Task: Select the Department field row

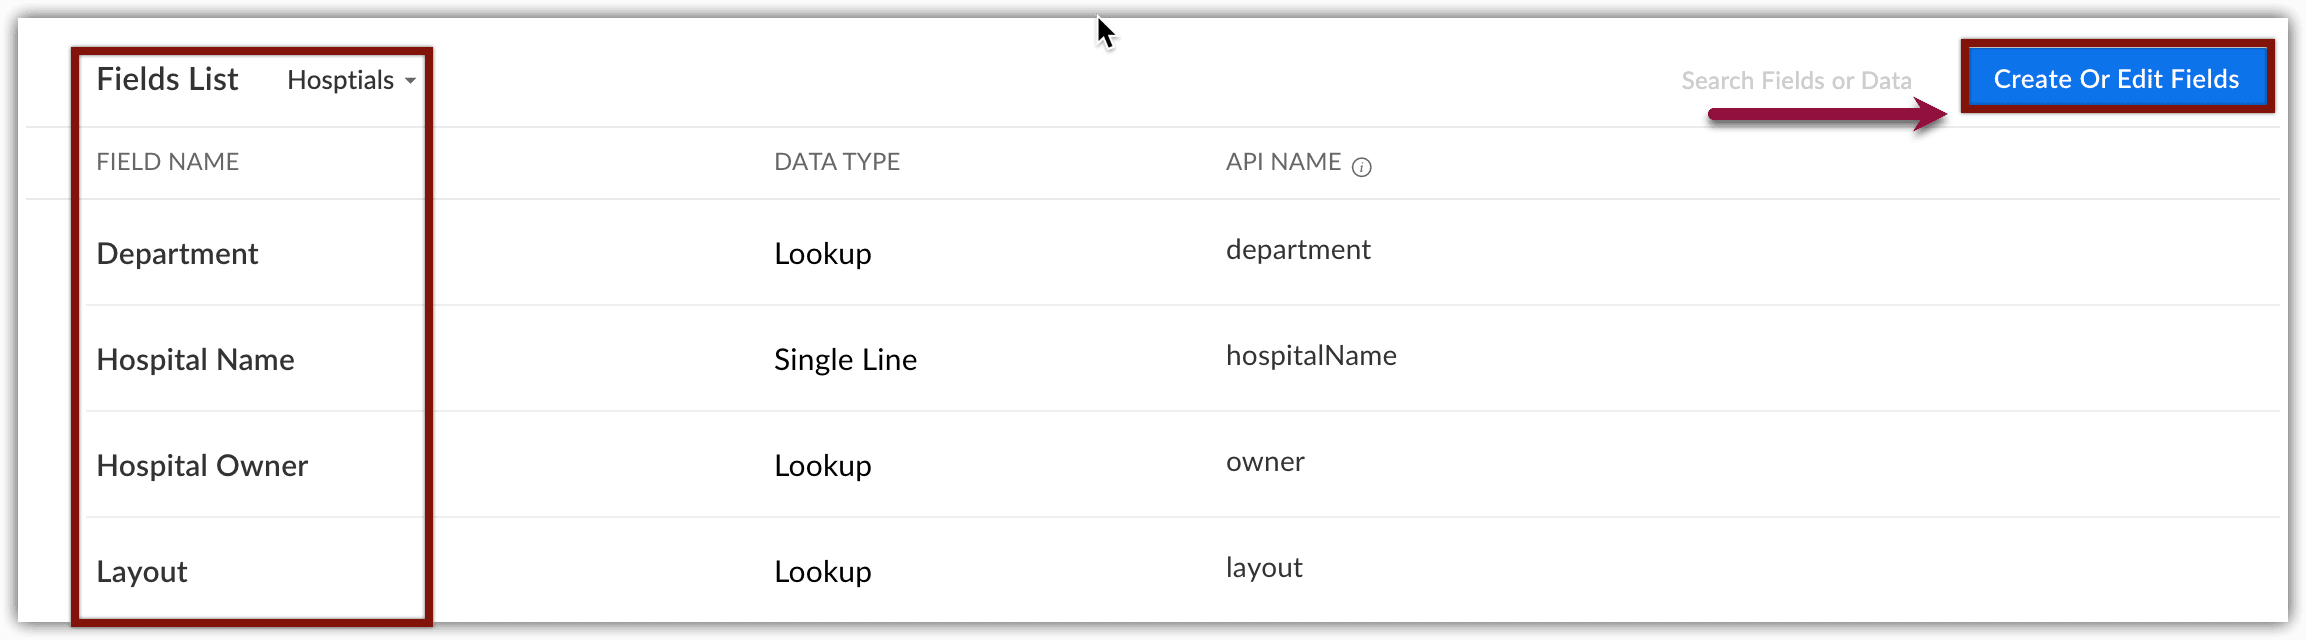Action: (177, 254)
